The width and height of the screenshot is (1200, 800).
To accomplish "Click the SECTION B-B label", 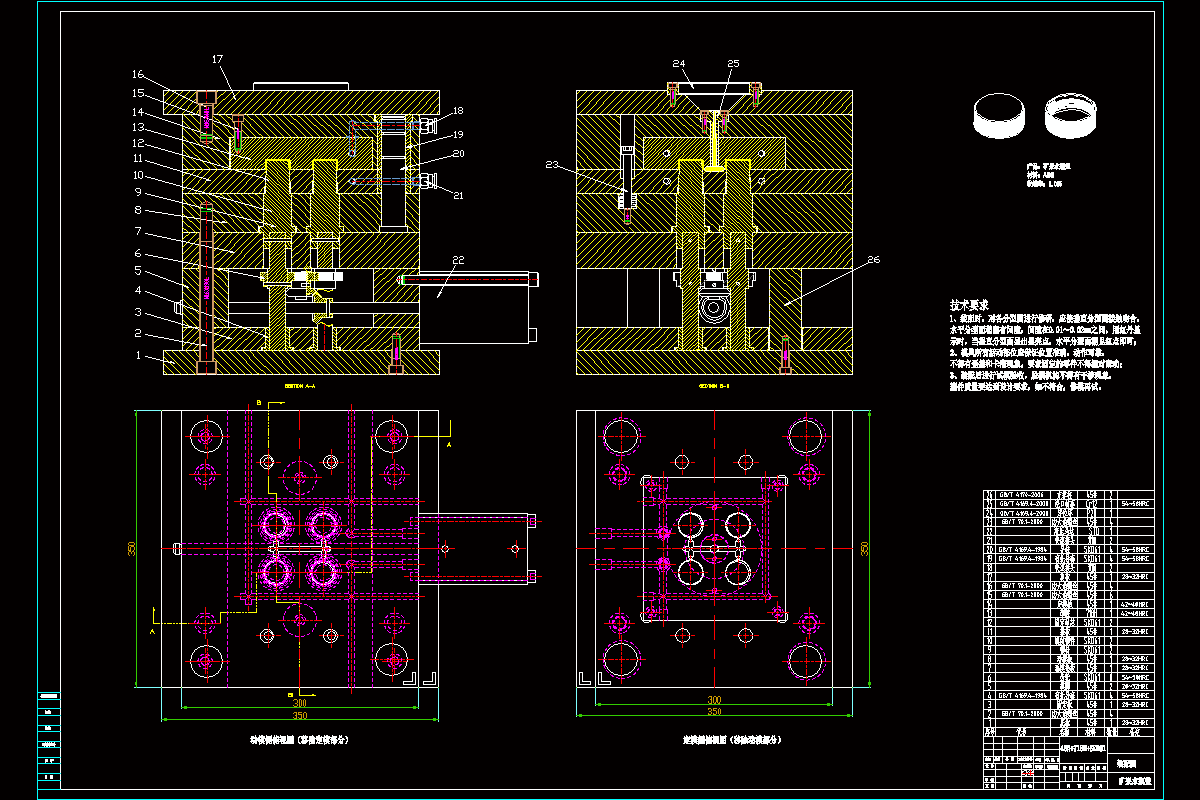I will pos(714,384).
